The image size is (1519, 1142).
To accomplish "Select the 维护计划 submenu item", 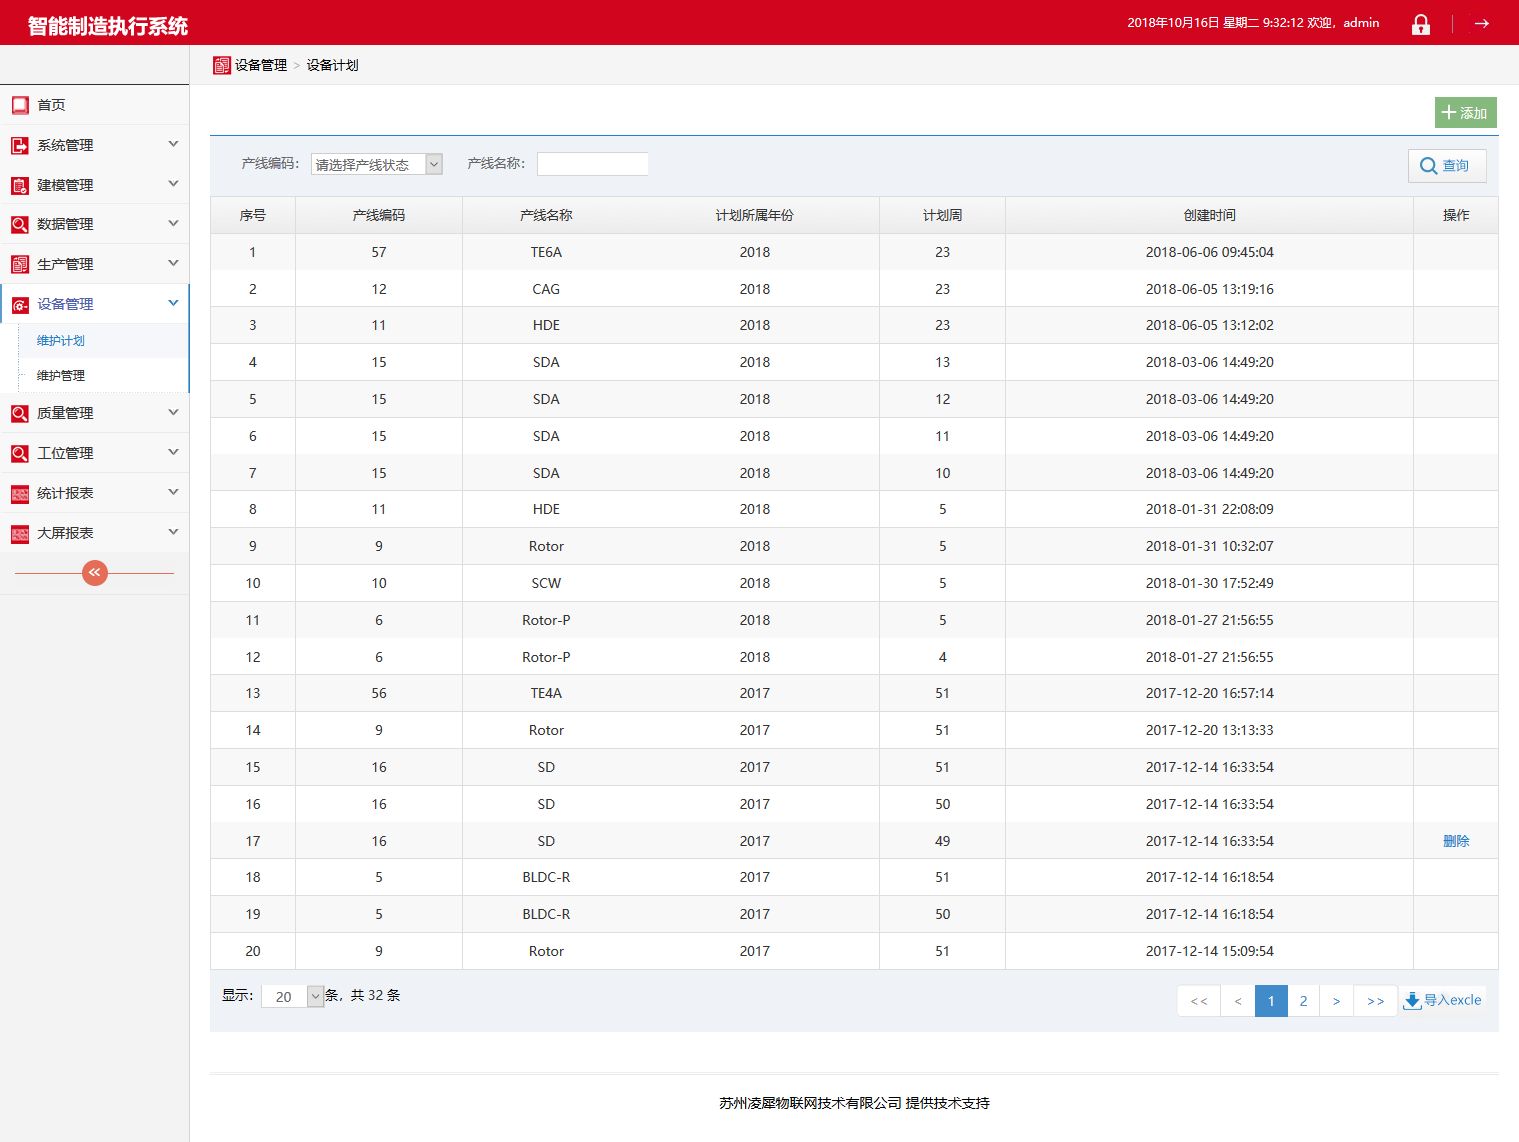I will (61, 341).
